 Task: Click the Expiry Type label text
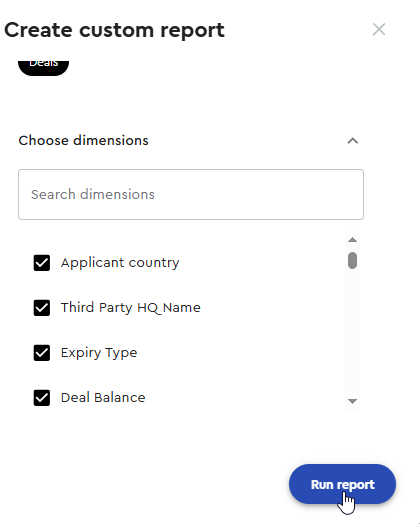(x=99, y=353)
